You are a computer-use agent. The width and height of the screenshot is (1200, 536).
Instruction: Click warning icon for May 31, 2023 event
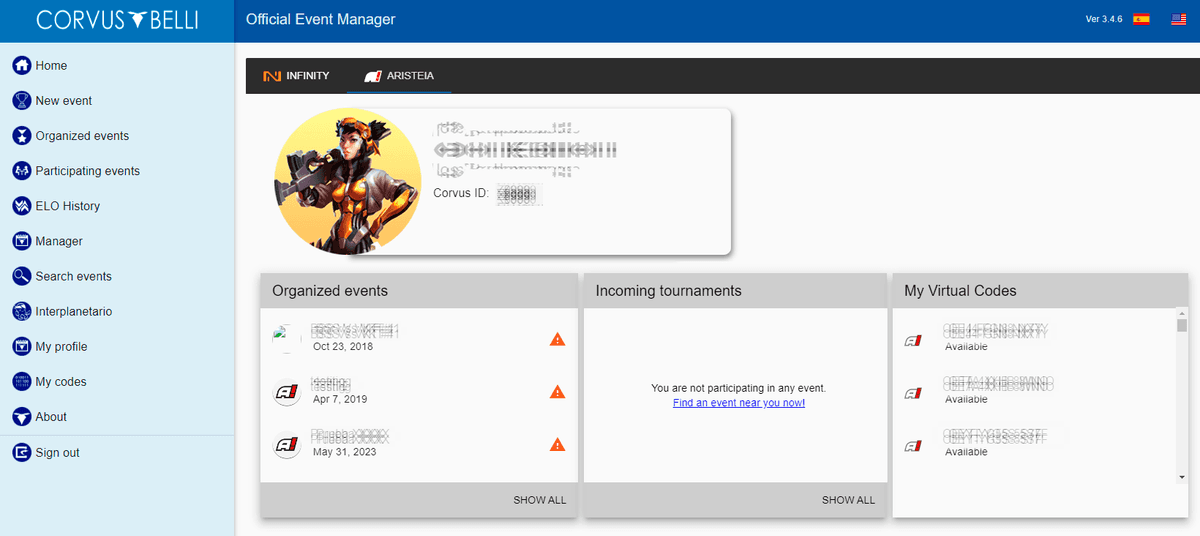557,445
